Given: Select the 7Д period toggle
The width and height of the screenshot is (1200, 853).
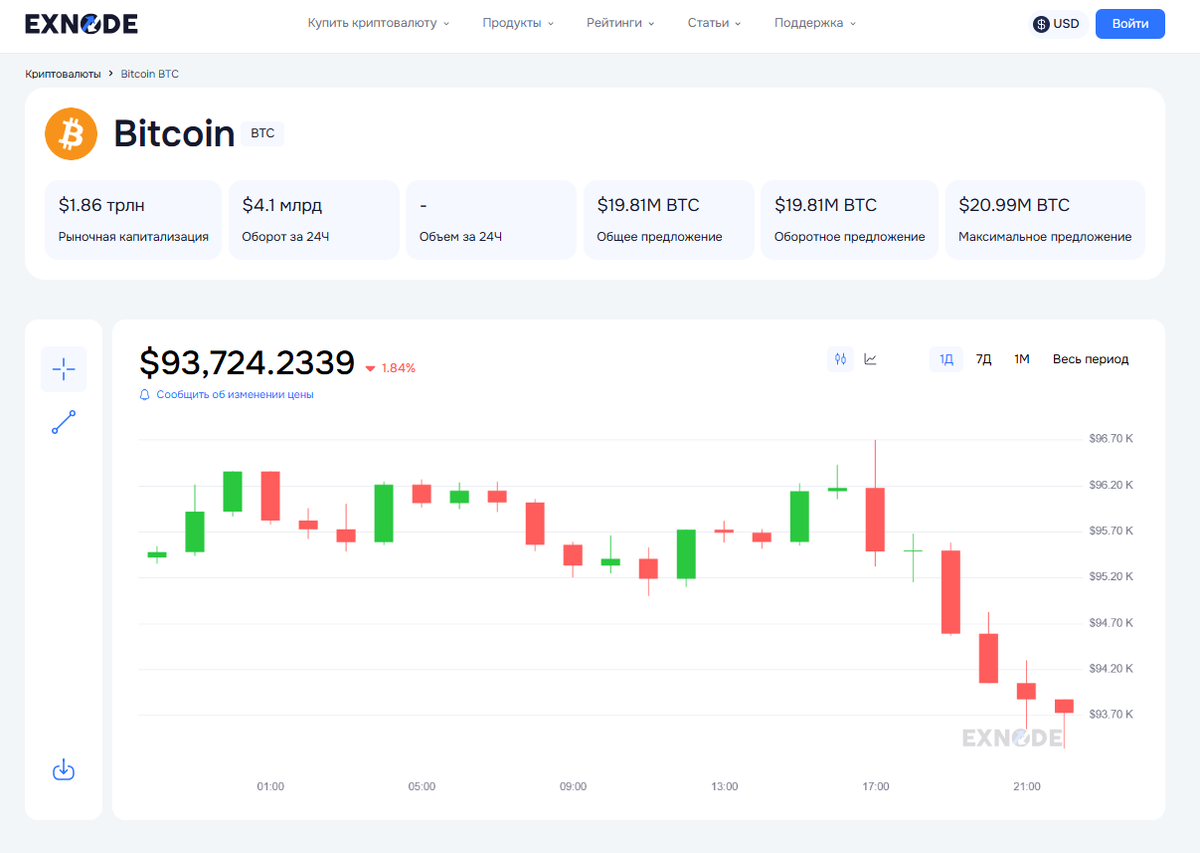Looking at the screenshot, I should click(x=983, y=358).
